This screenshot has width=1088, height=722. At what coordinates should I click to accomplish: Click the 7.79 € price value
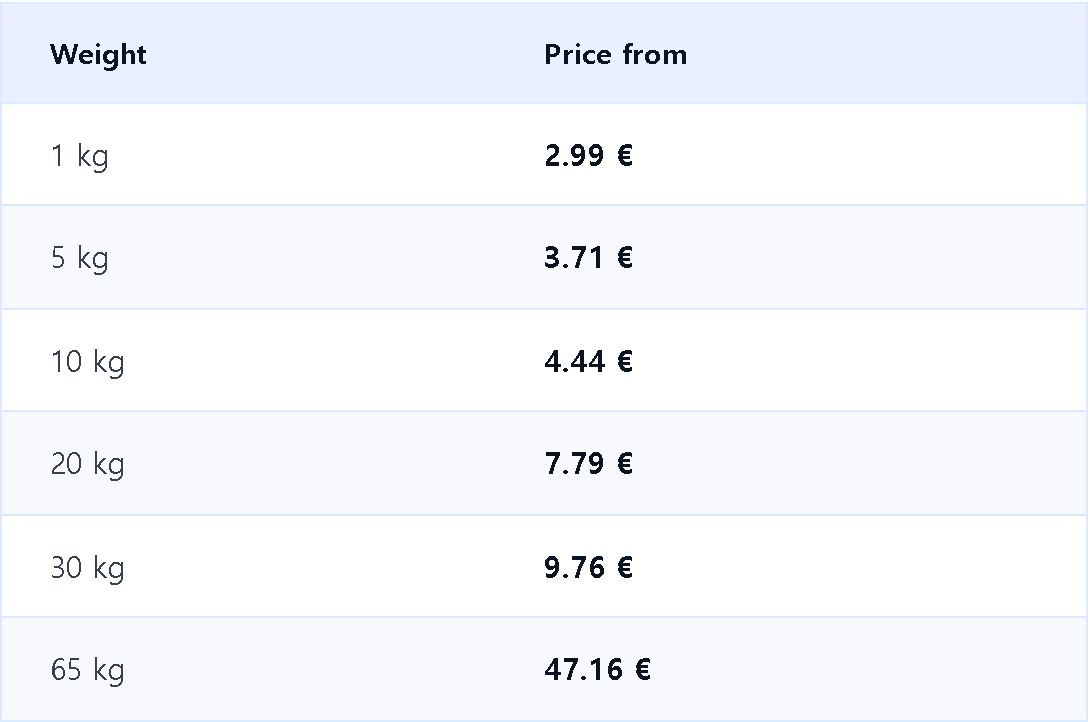(x=588, y=463)
